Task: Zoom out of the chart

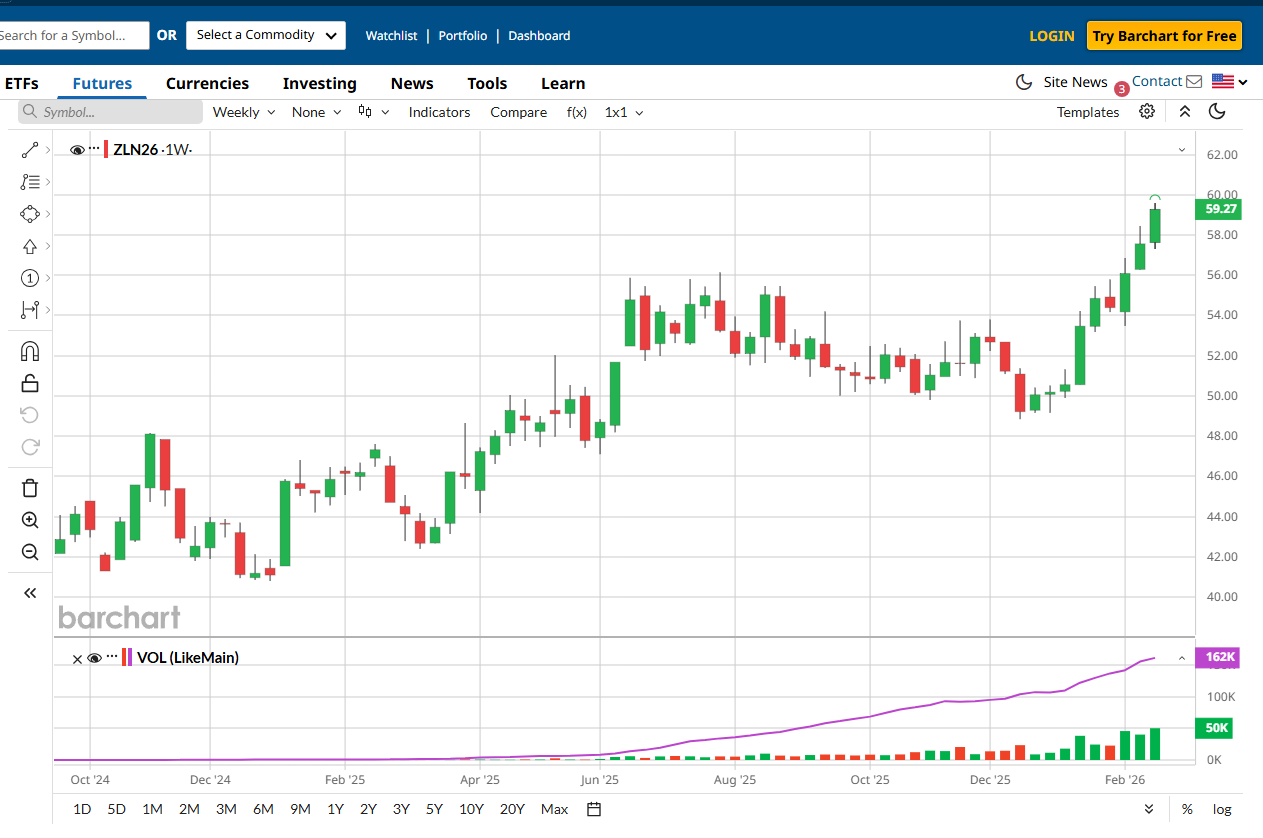Action: (30, 552)
